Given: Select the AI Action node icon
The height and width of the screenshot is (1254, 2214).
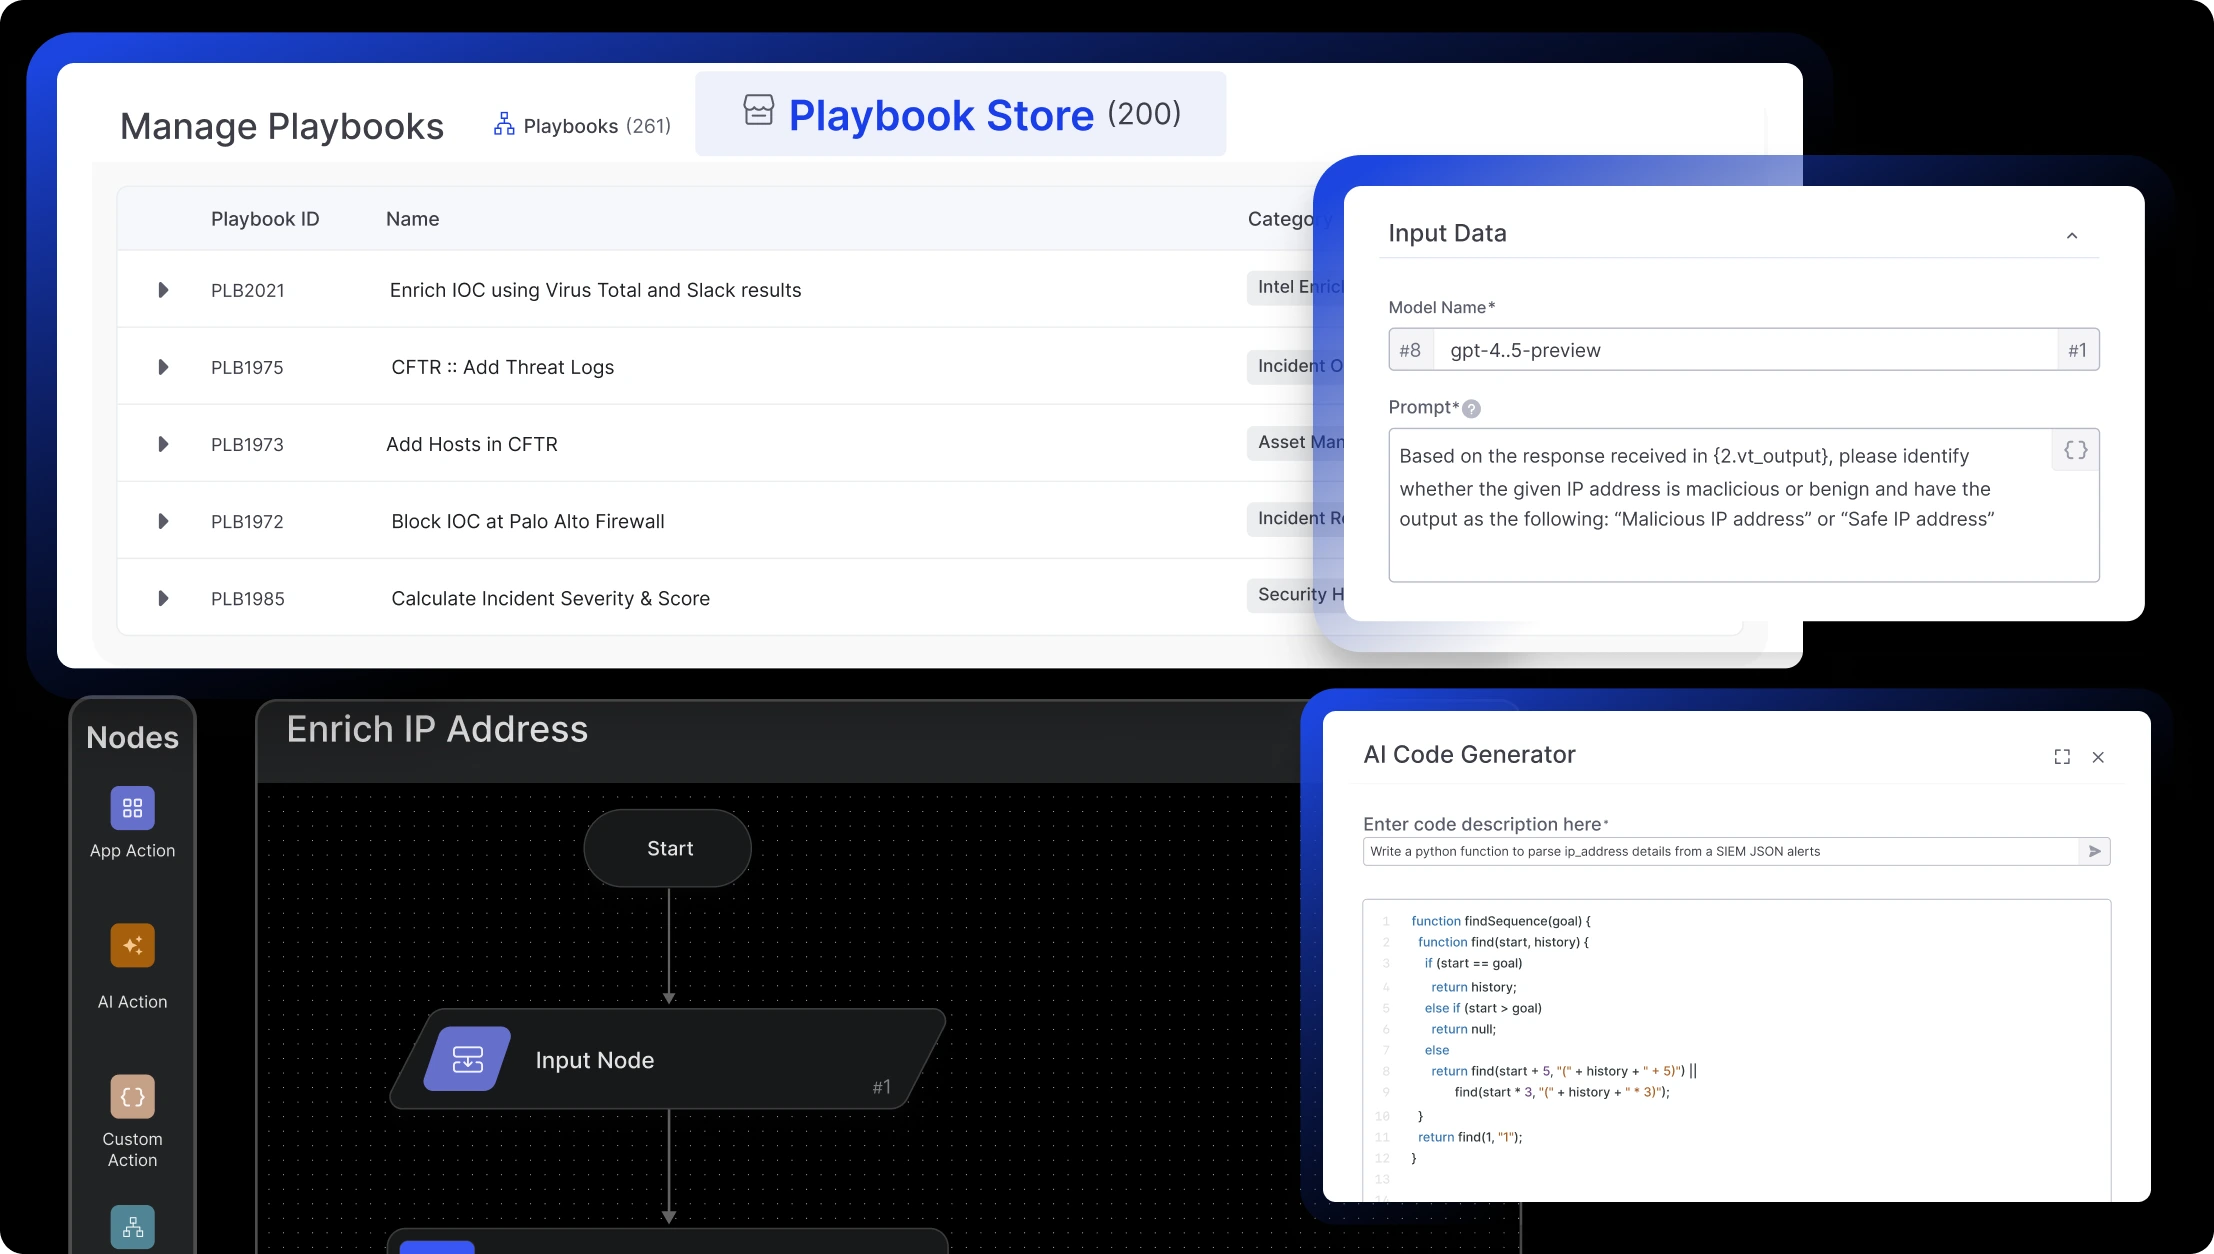Looking at the screenshot, I should pyautogui.click(x=132, y=945).
